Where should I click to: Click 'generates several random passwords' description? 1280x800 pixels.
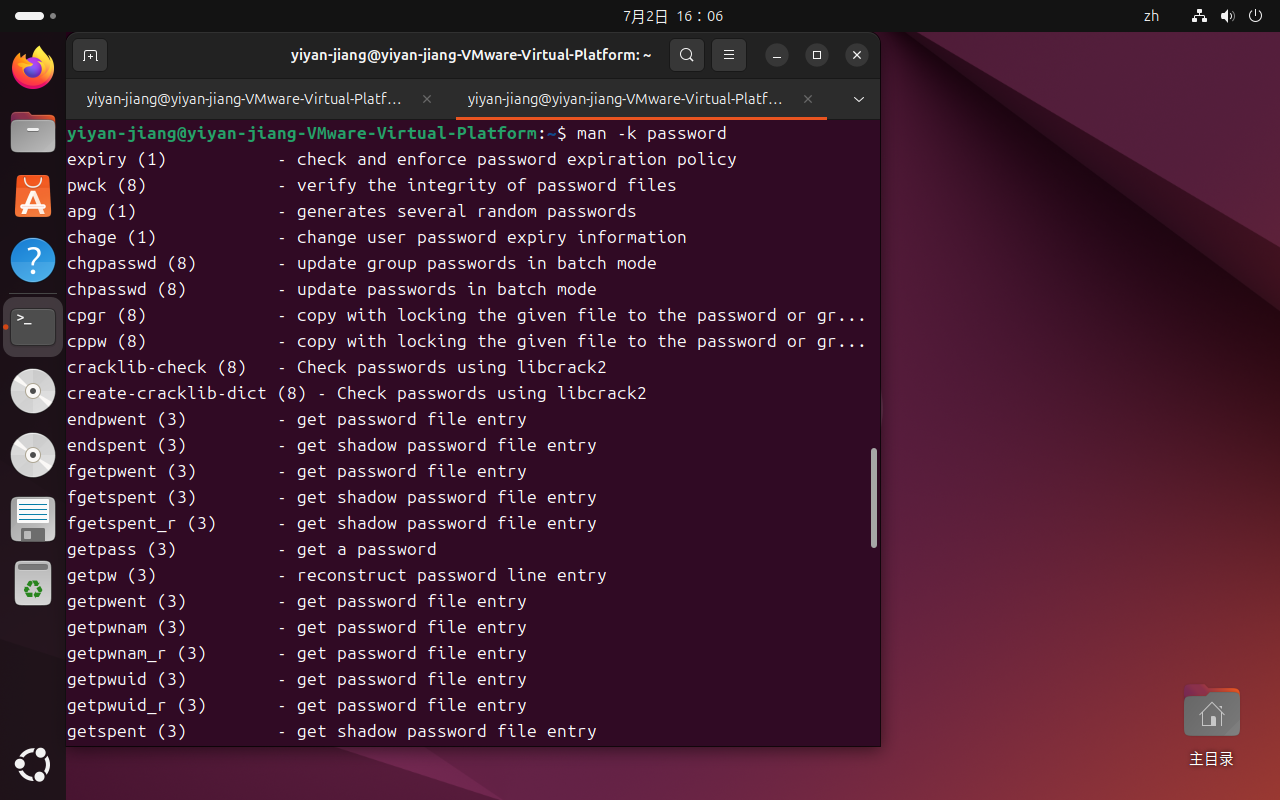467,211
